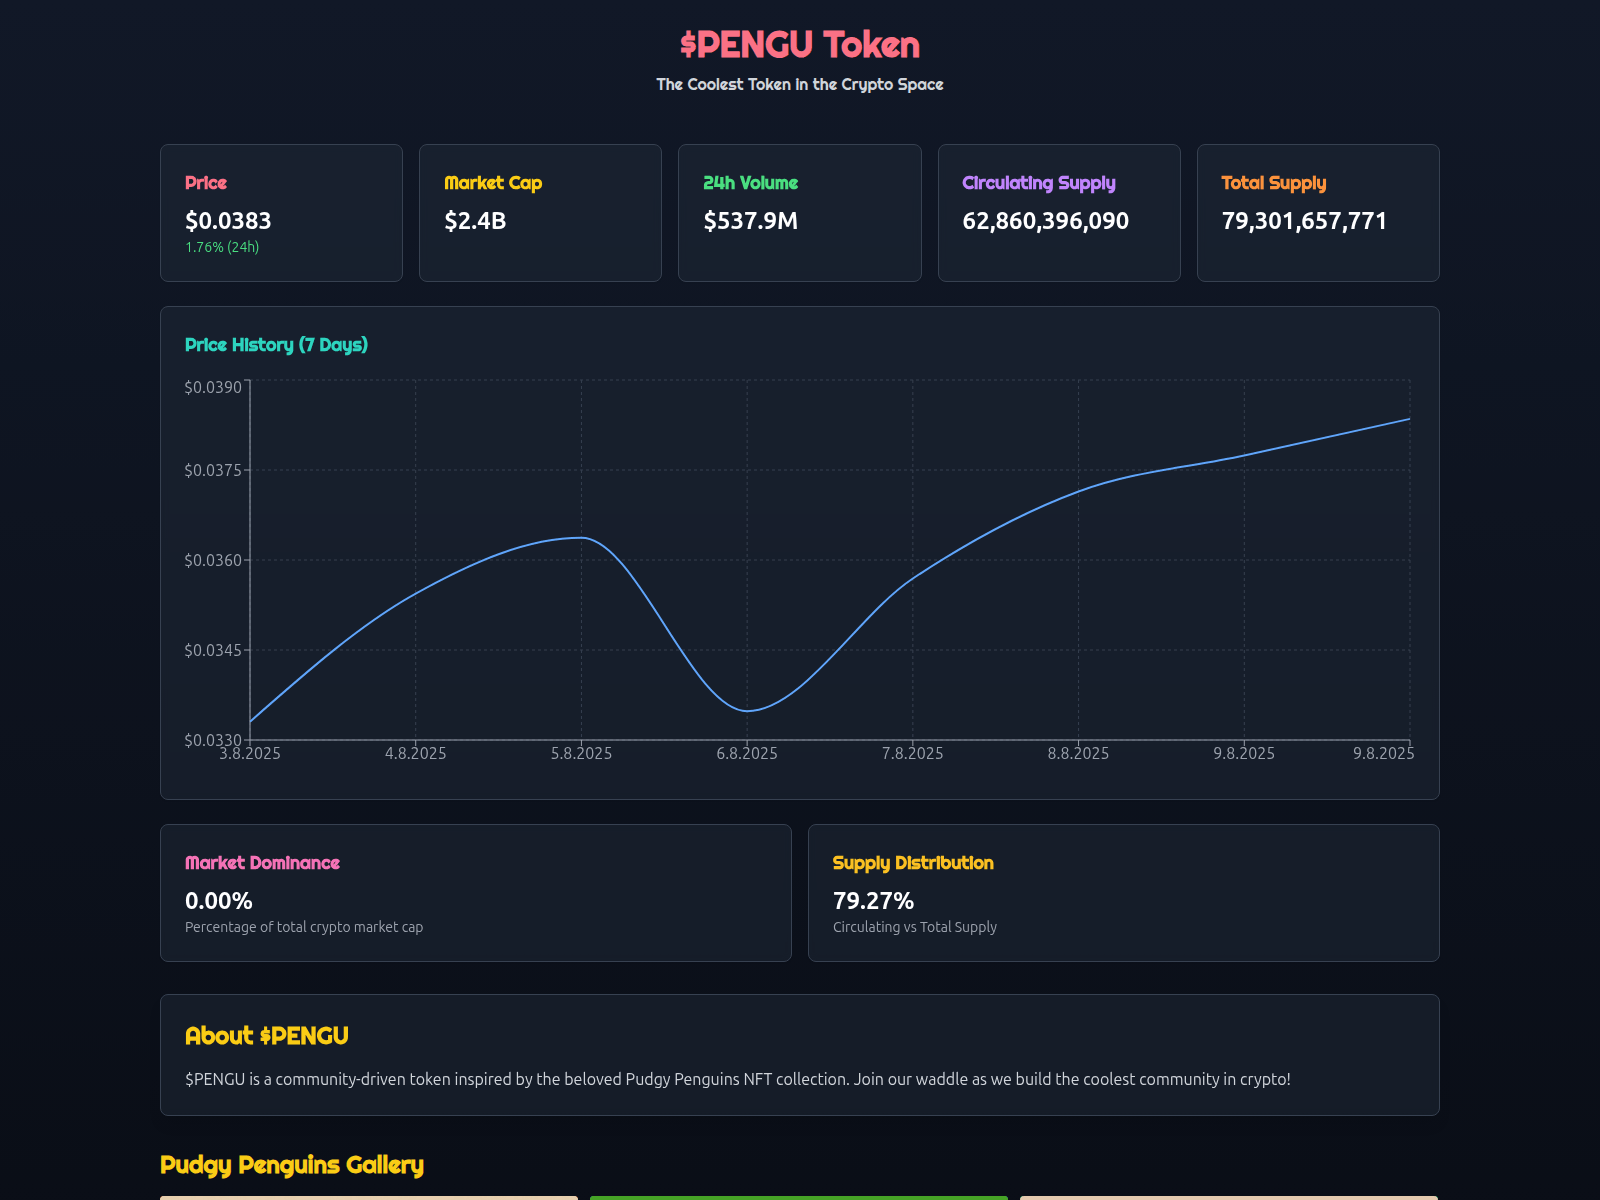Click 'Circulating vs Total Supply' caption
The width and height of the screenshot is (1600, 1200).
[915, 927]
